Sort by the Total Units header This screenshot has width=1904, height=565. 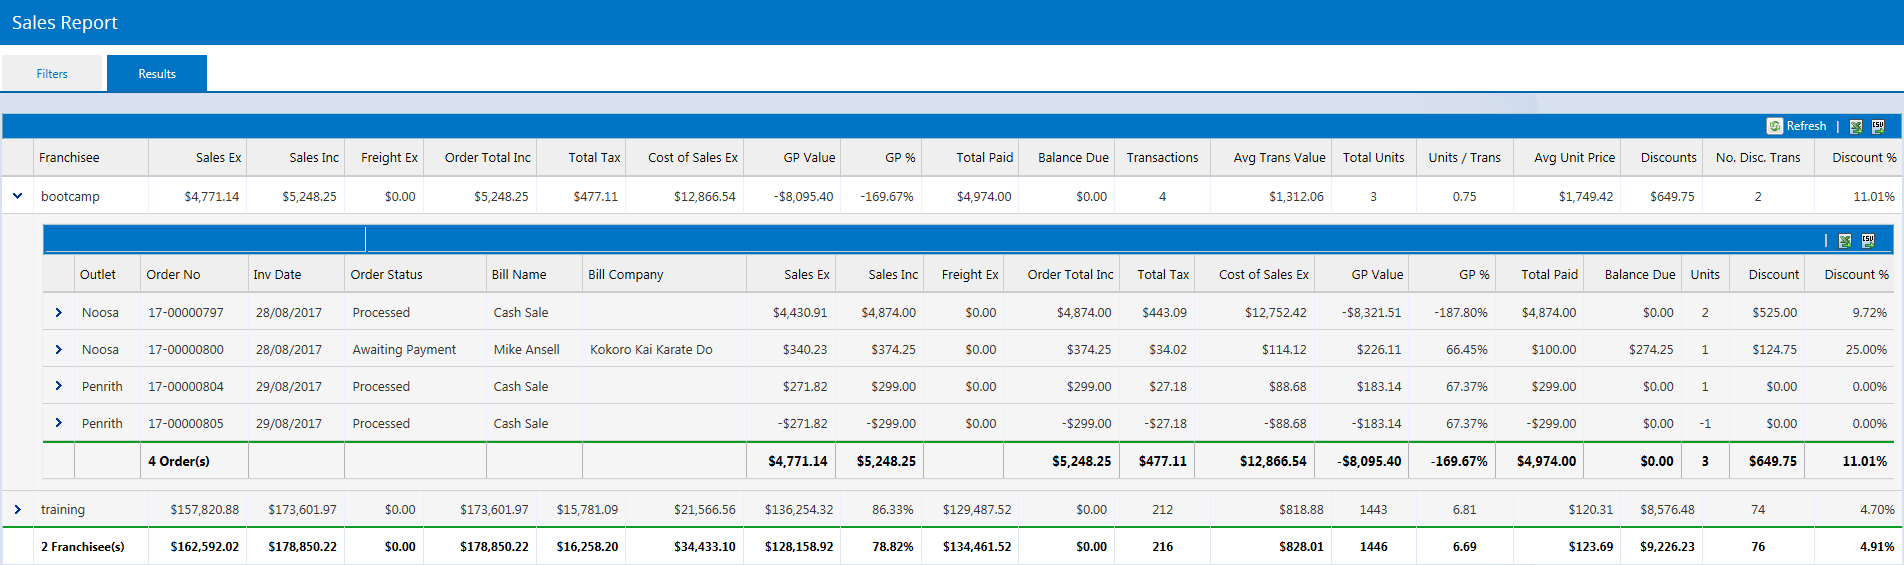click(x=1373, y=157)
